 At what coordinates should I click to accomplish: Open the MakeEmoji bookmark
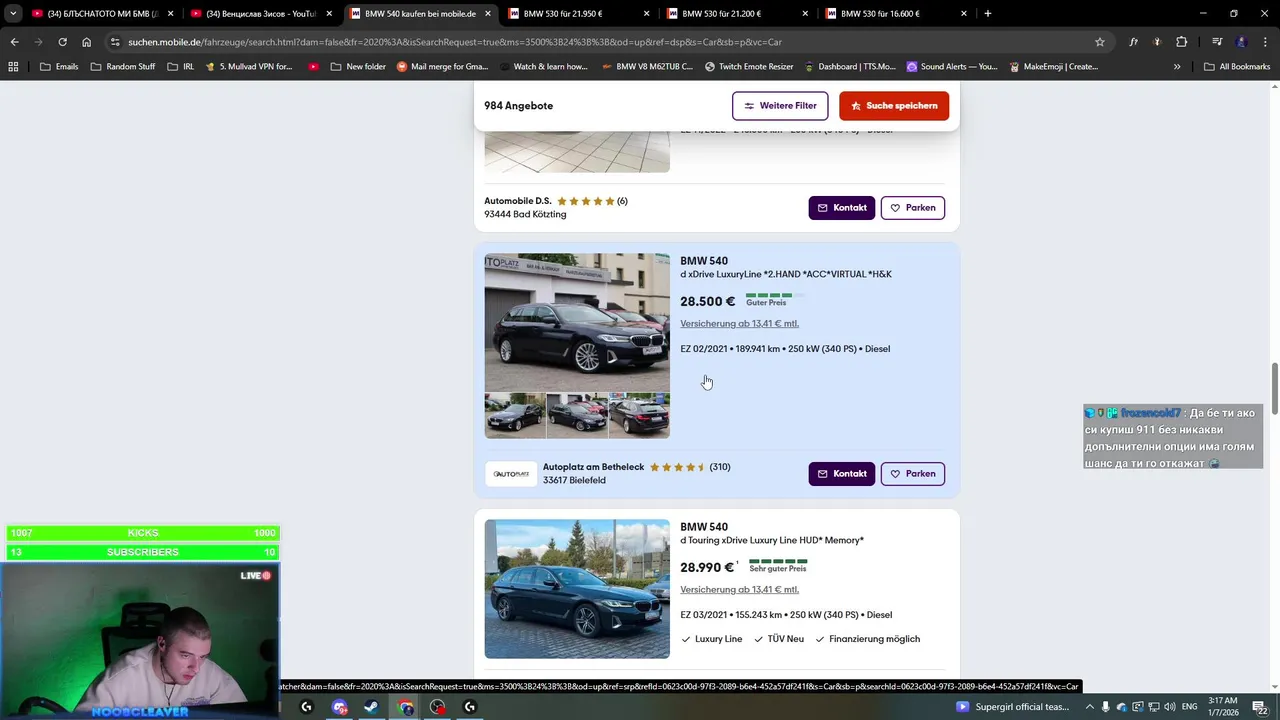pyautogui.click(x=1053, y=67)
